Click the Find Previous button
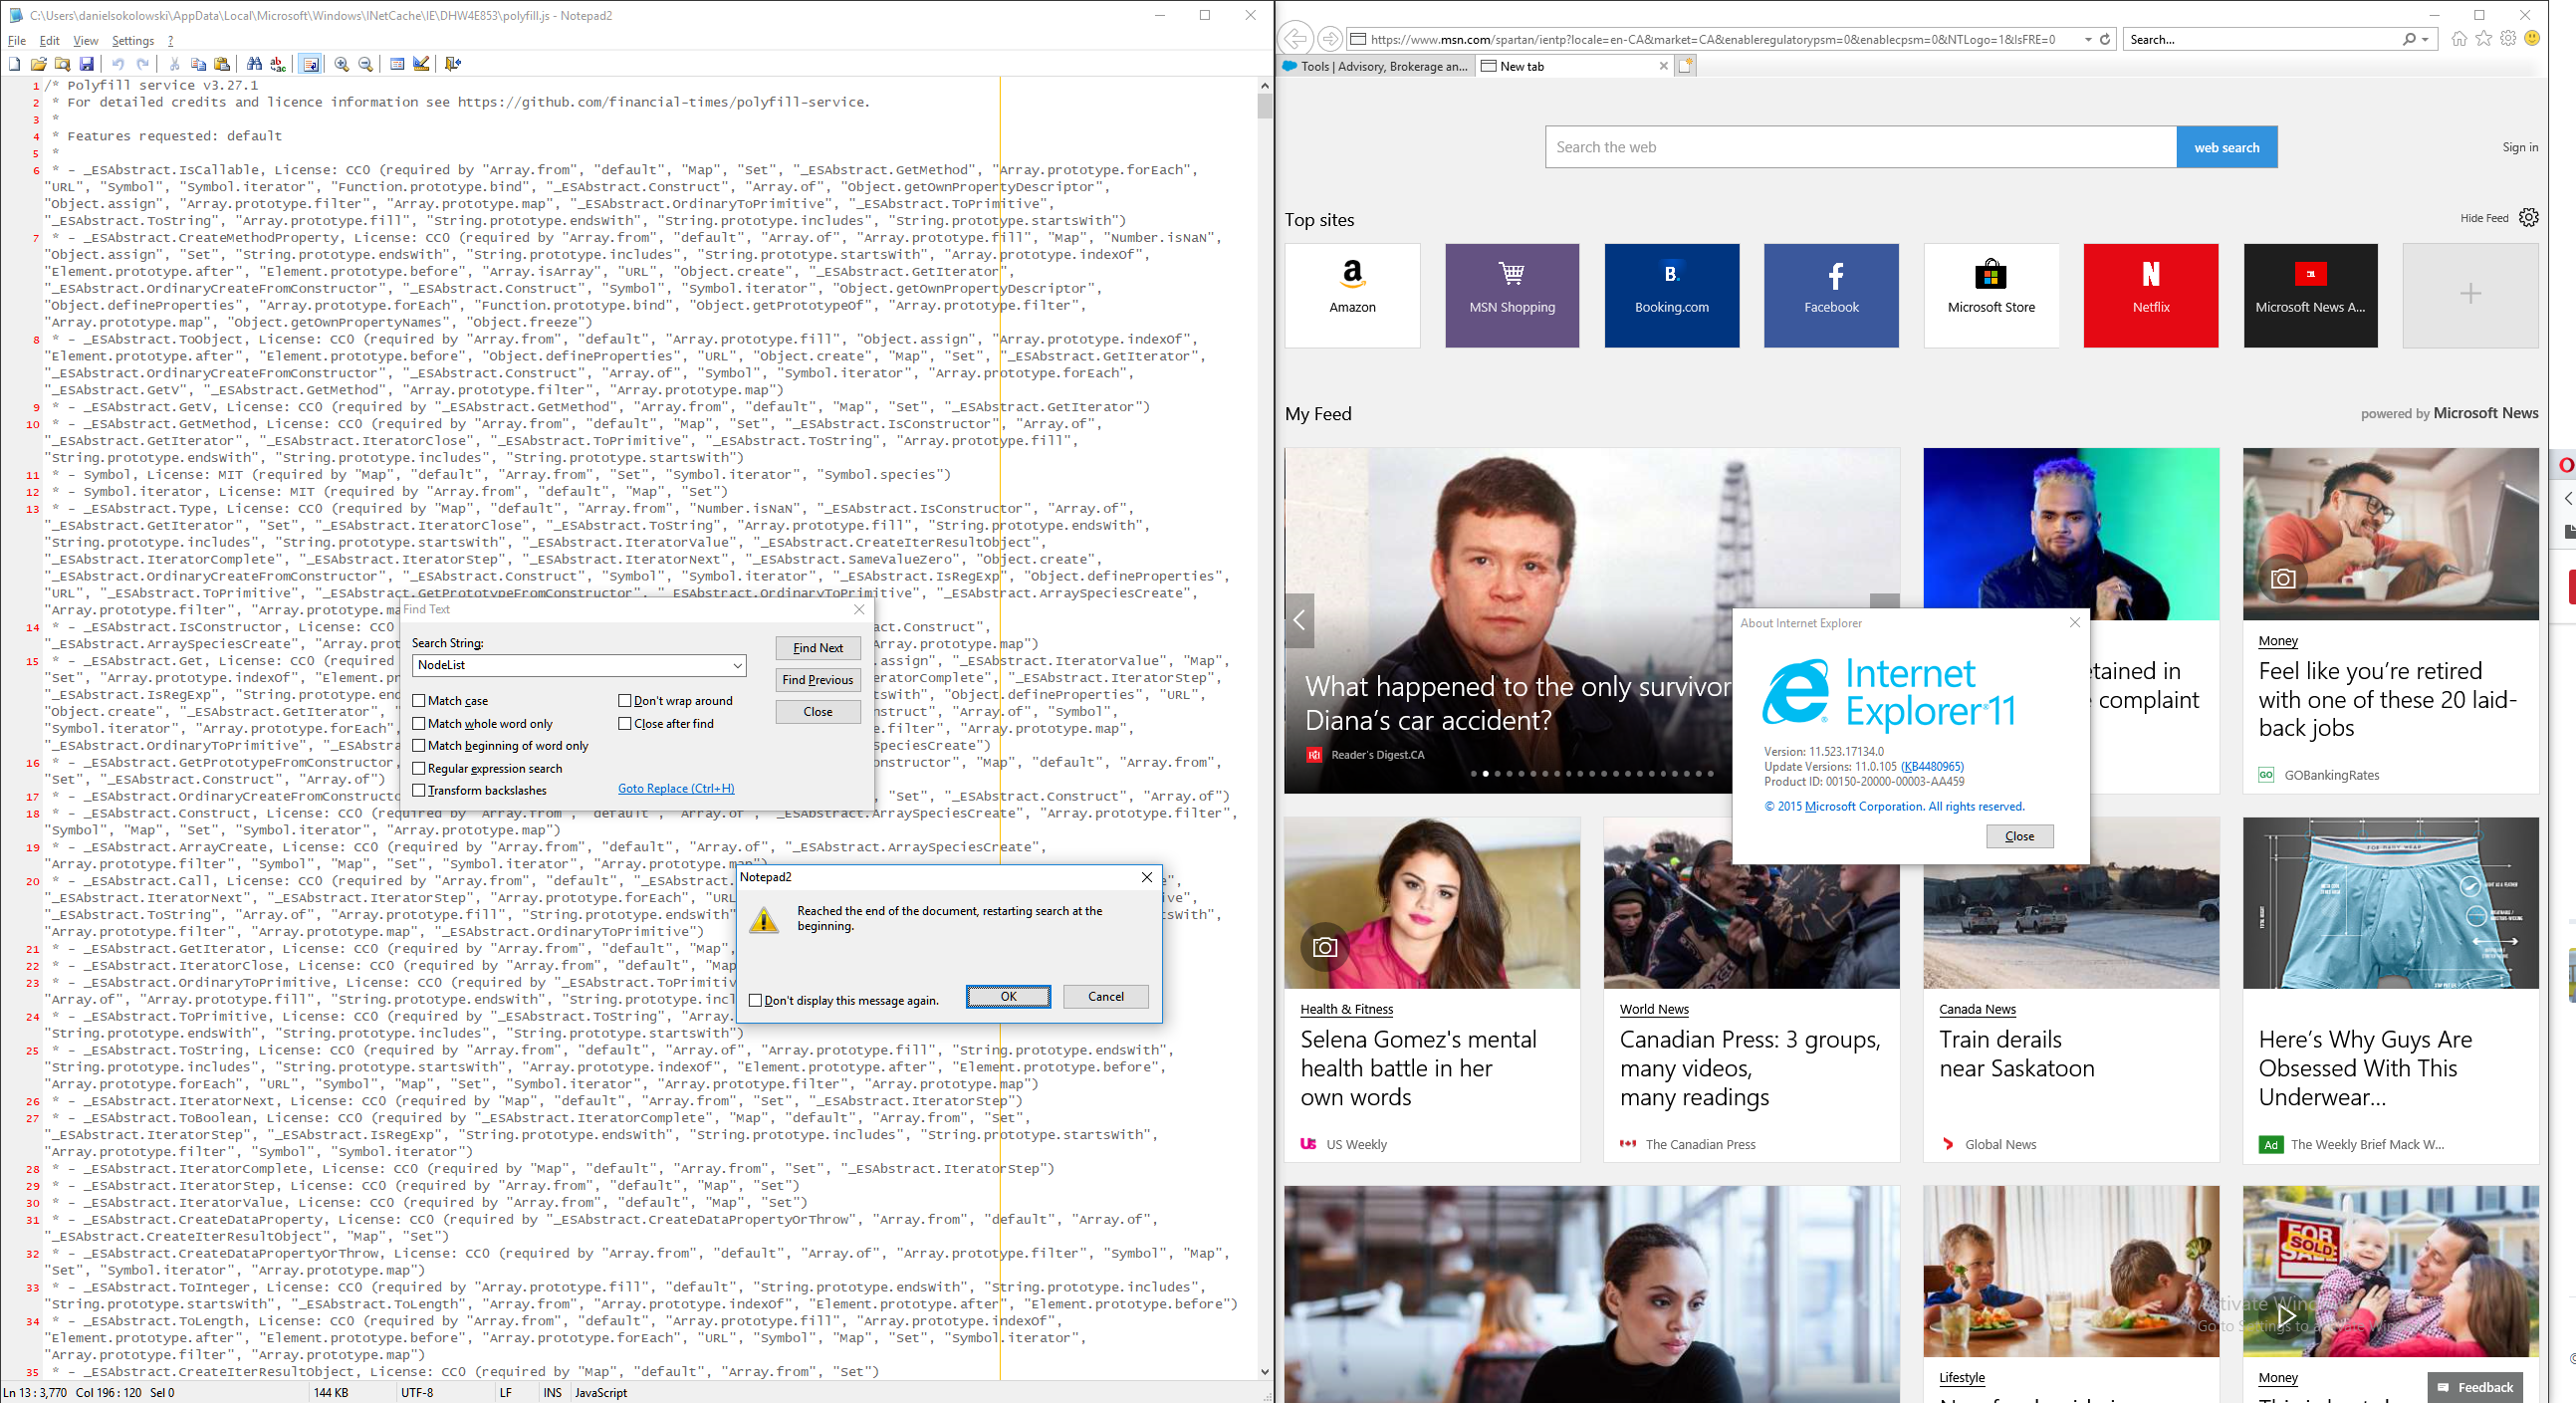2576x1403 pixels. (818, 680)
